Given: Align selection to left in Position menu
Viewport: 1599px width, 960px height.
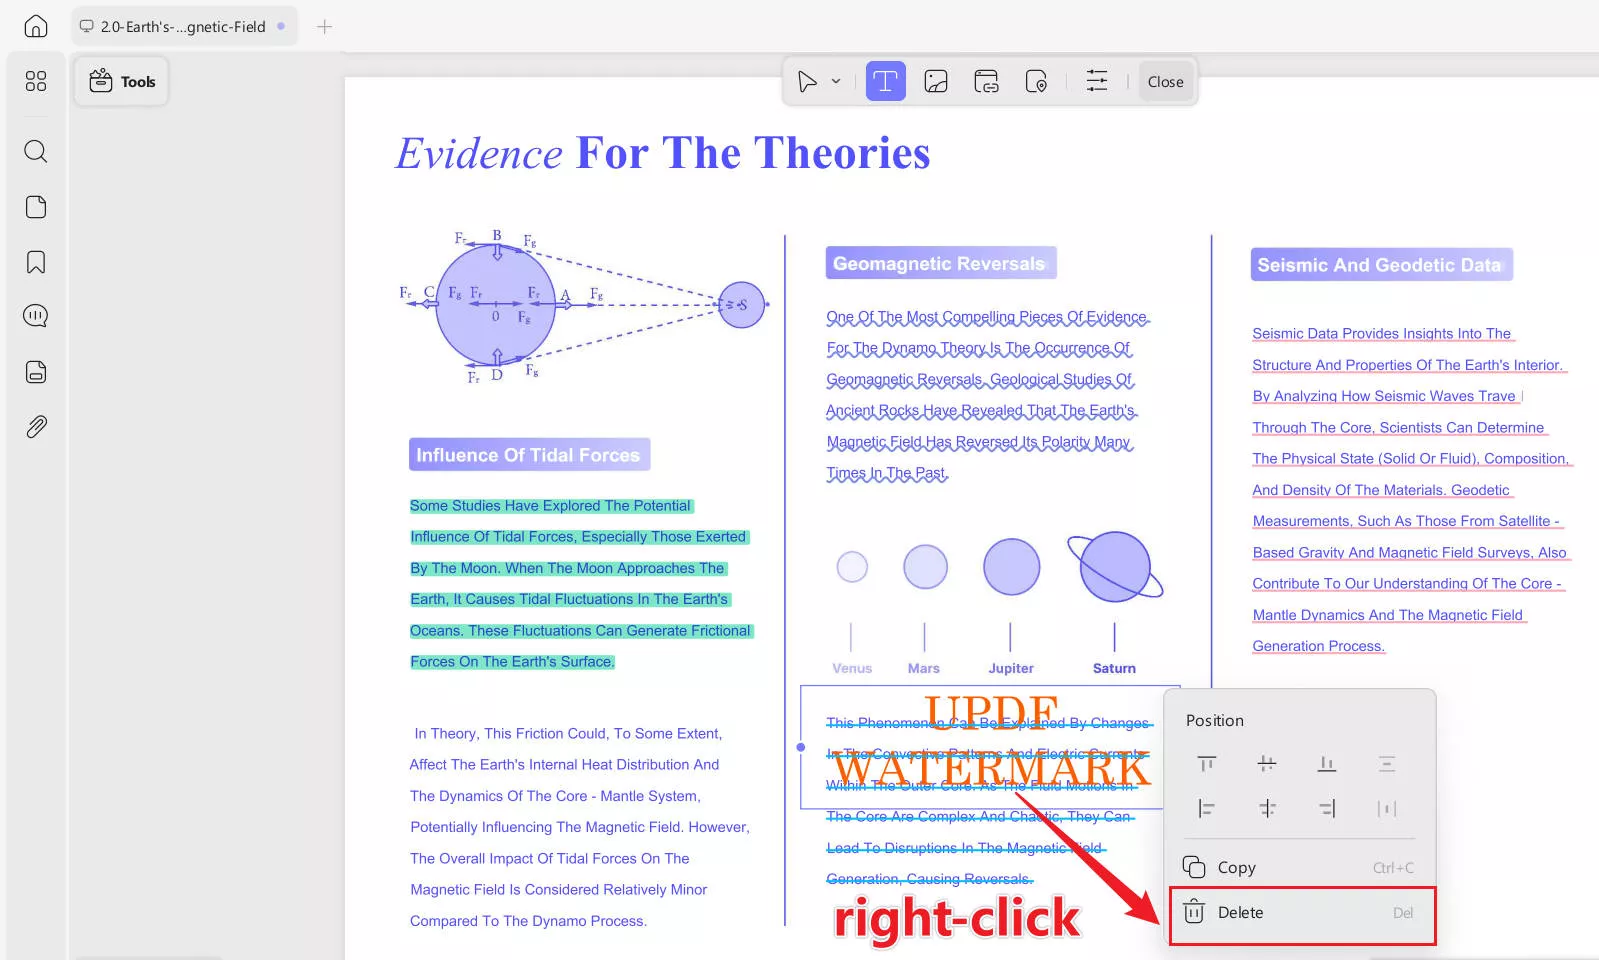Looking at the screenshot, I should tap(1207, 808).
